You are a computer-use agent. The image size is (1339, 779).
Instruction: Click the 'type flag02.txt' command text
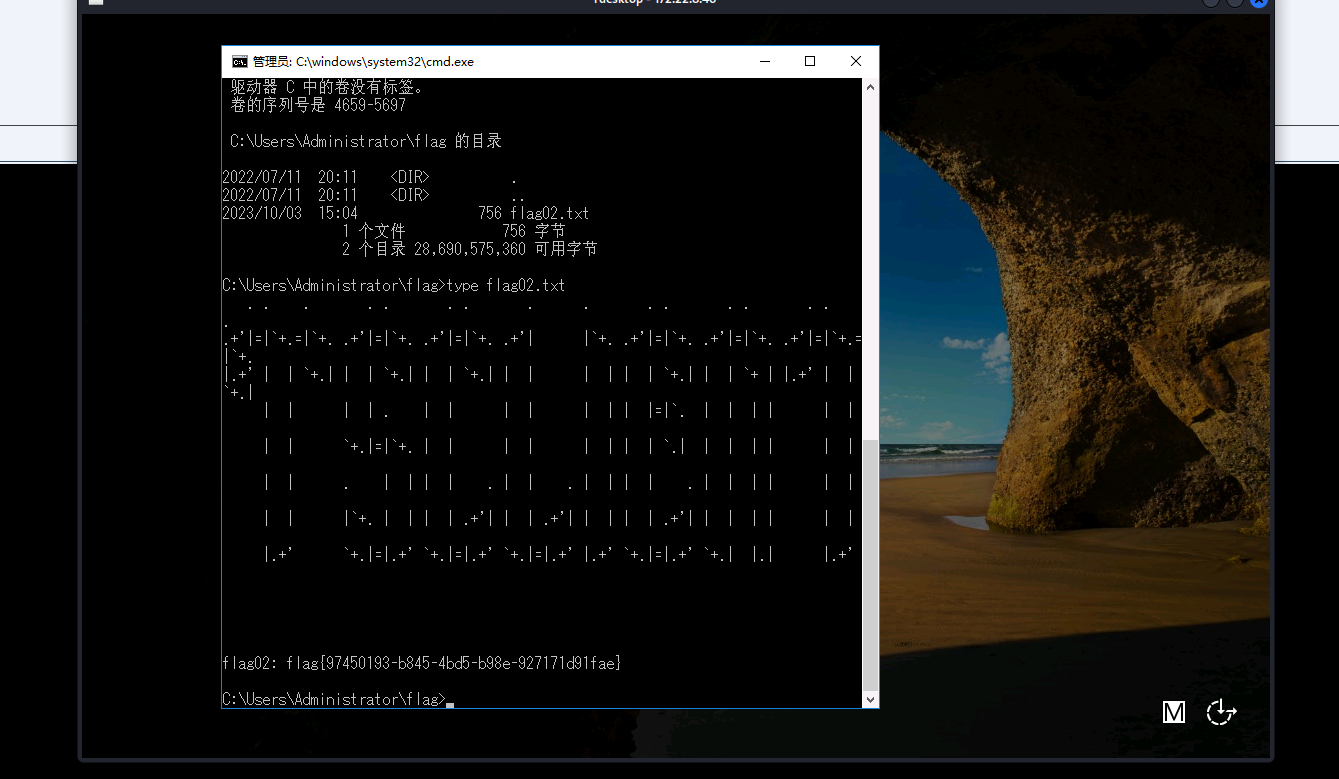point(506,285)
